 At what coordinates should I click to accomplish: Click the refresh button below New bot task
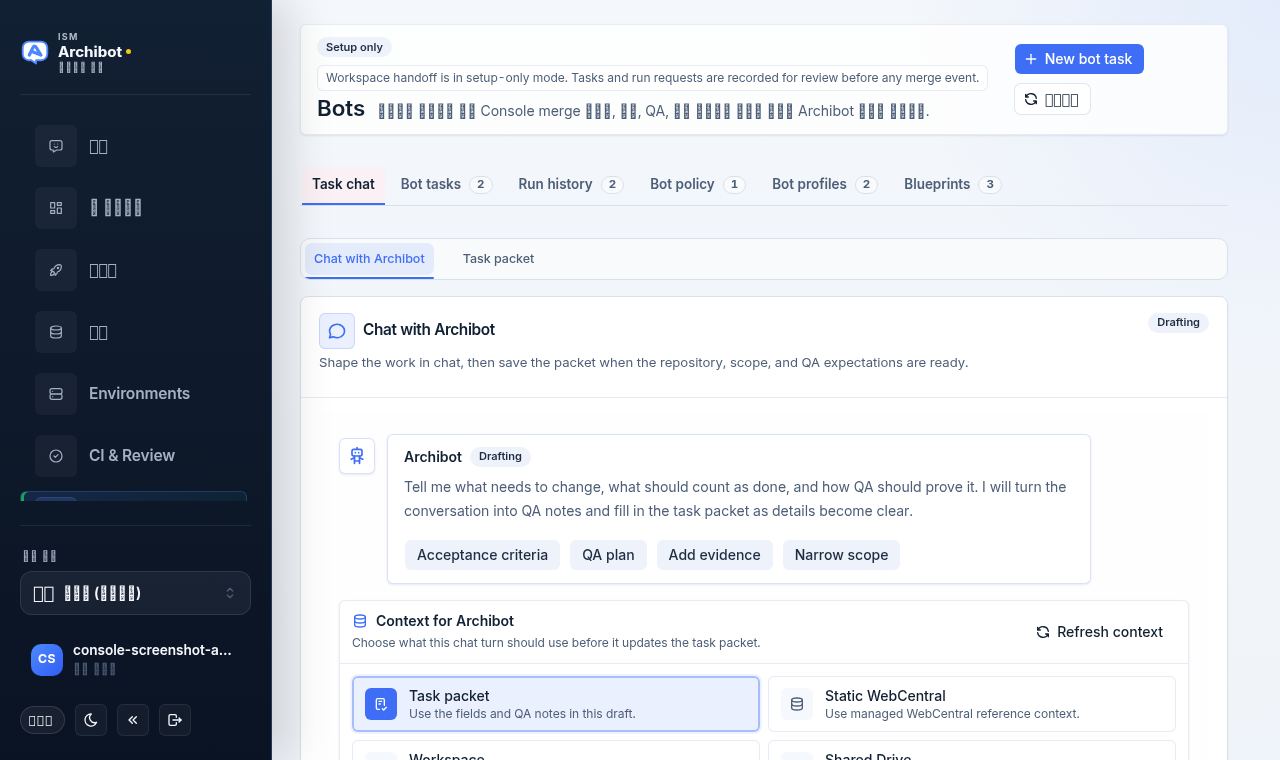pos(1052,99)
